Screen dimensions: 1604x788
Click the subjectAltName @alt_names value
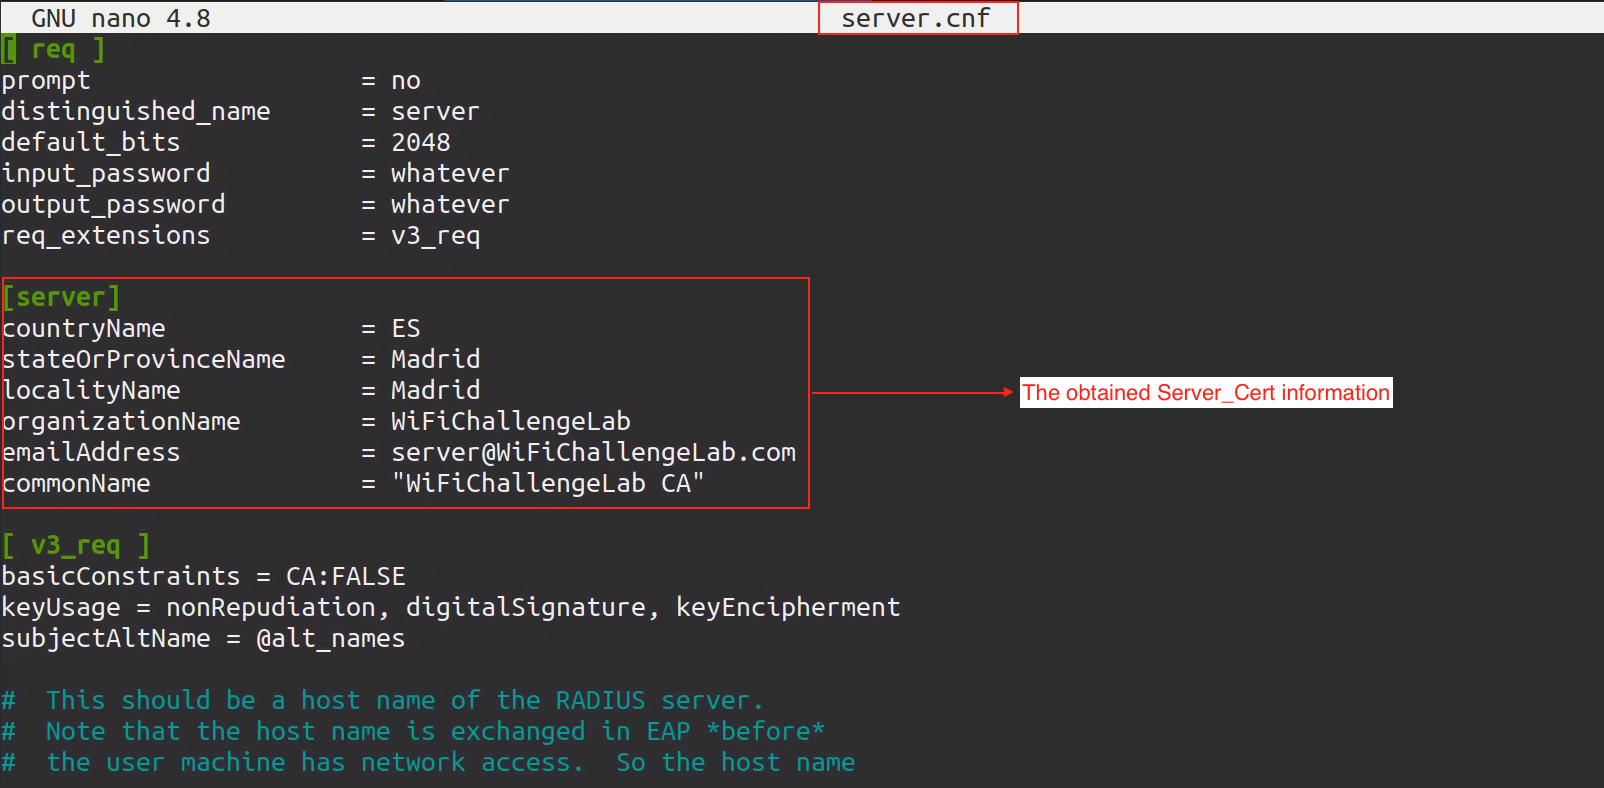(330, 639)
